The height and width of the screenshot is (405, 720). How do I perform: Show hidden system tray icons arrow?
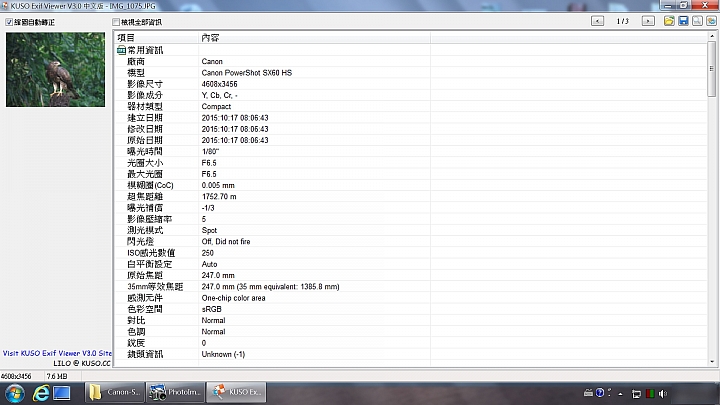coord(620,394)
